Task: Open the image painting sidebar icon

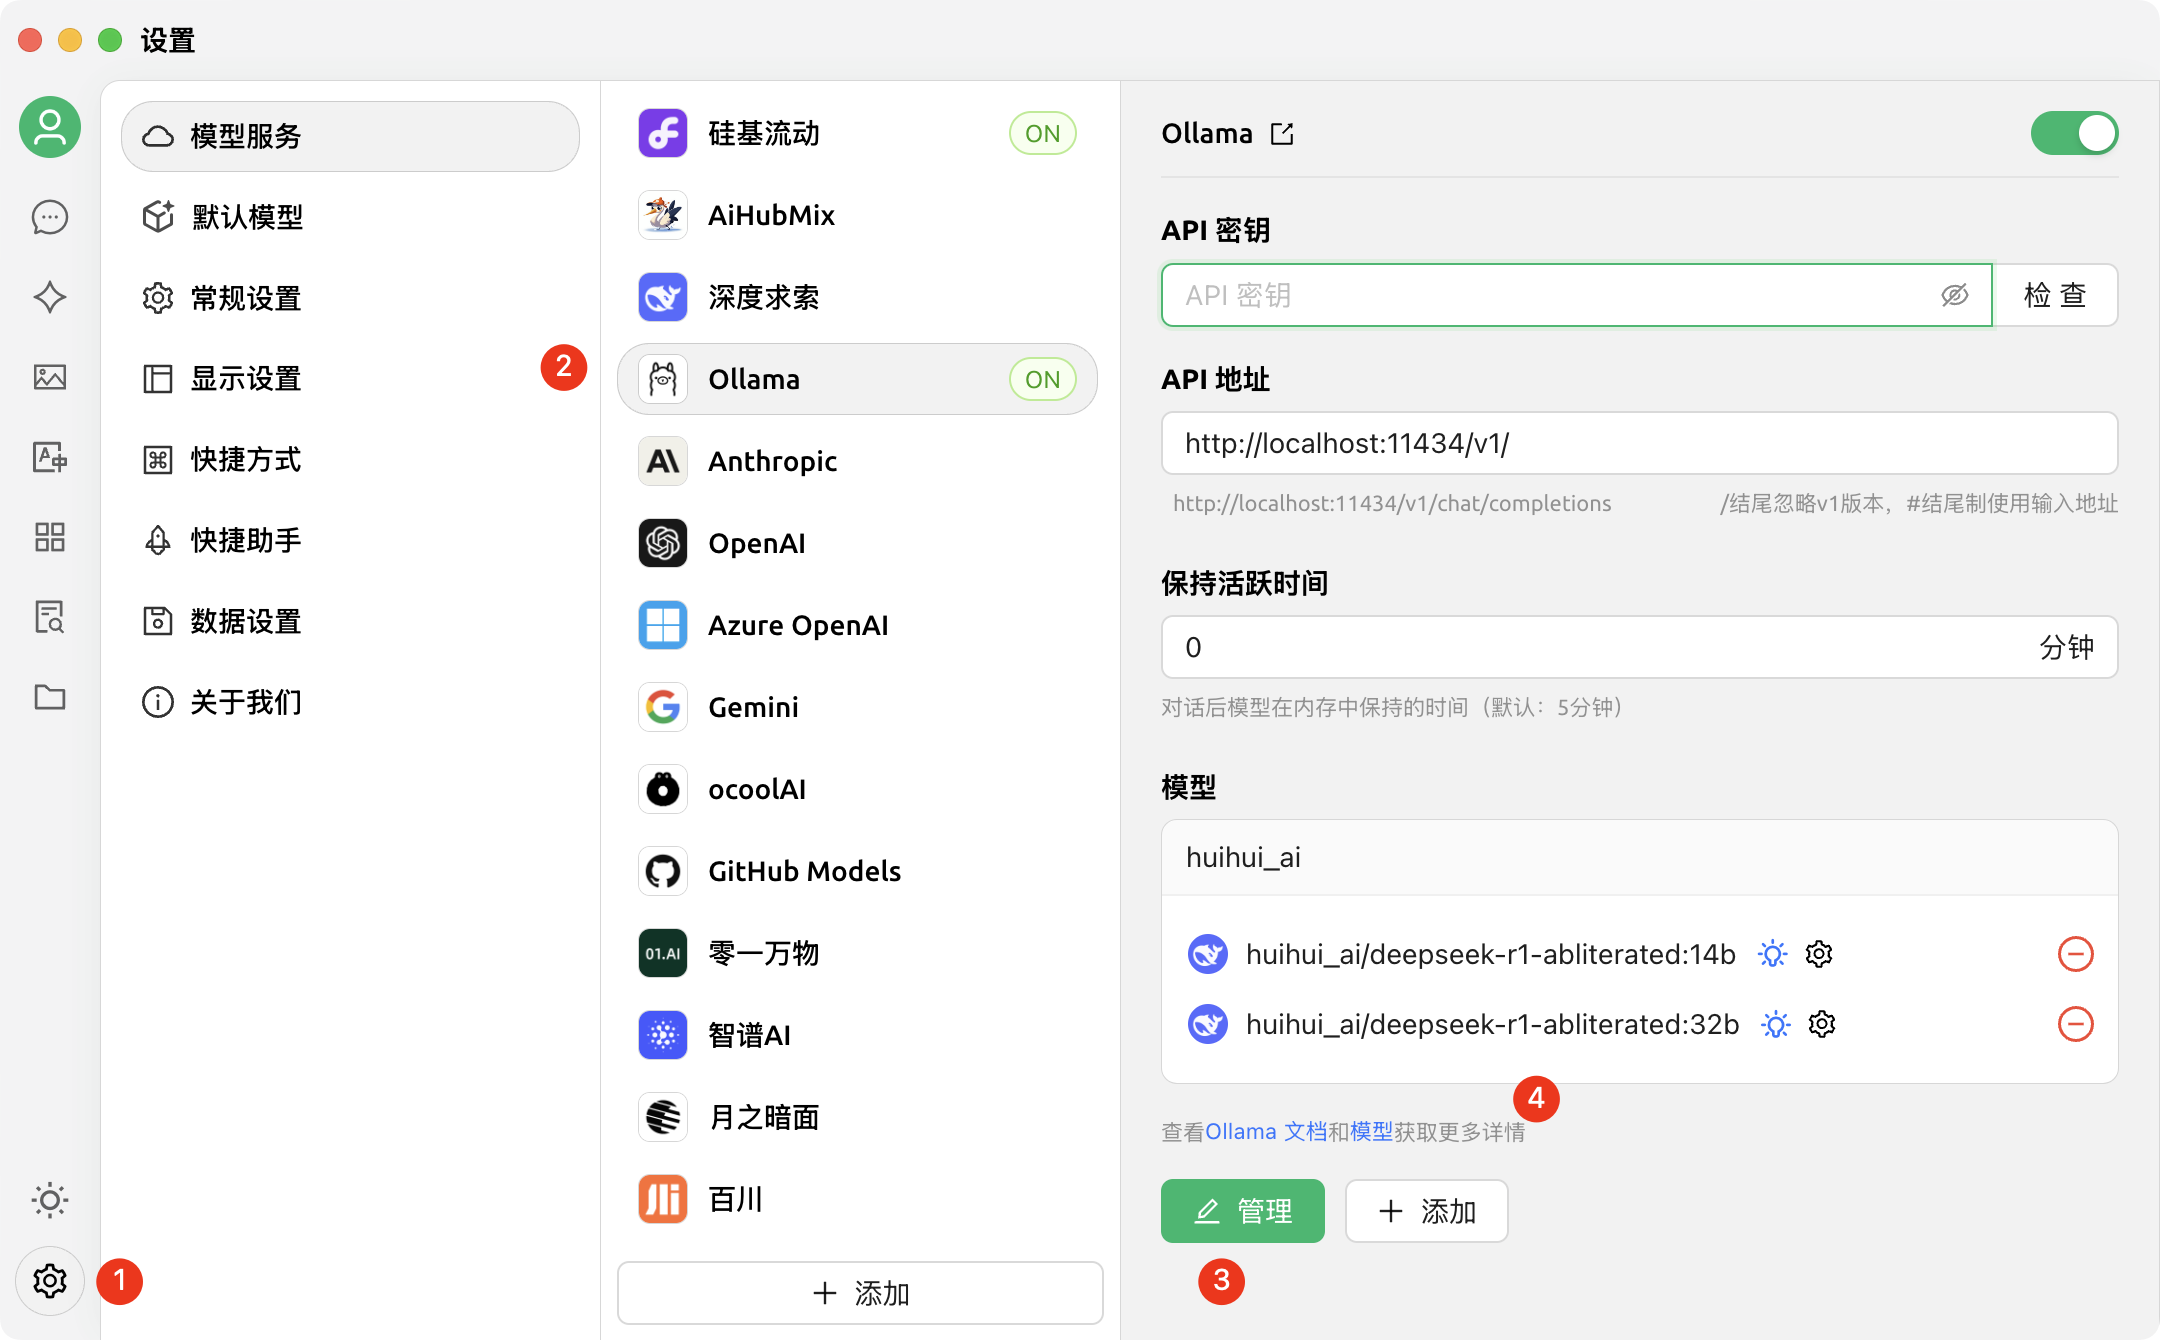Action: coord(50,377)
